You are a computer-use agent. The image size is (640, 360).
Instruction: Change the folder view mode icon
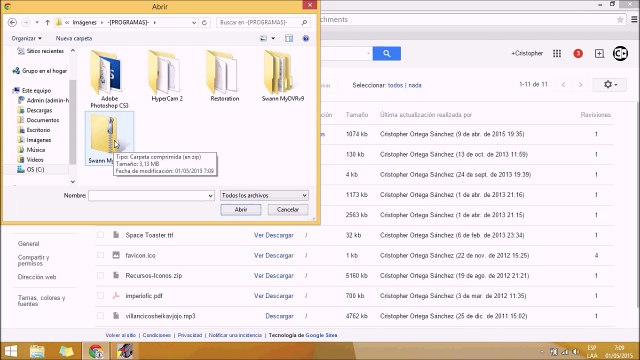pos(264,38)
